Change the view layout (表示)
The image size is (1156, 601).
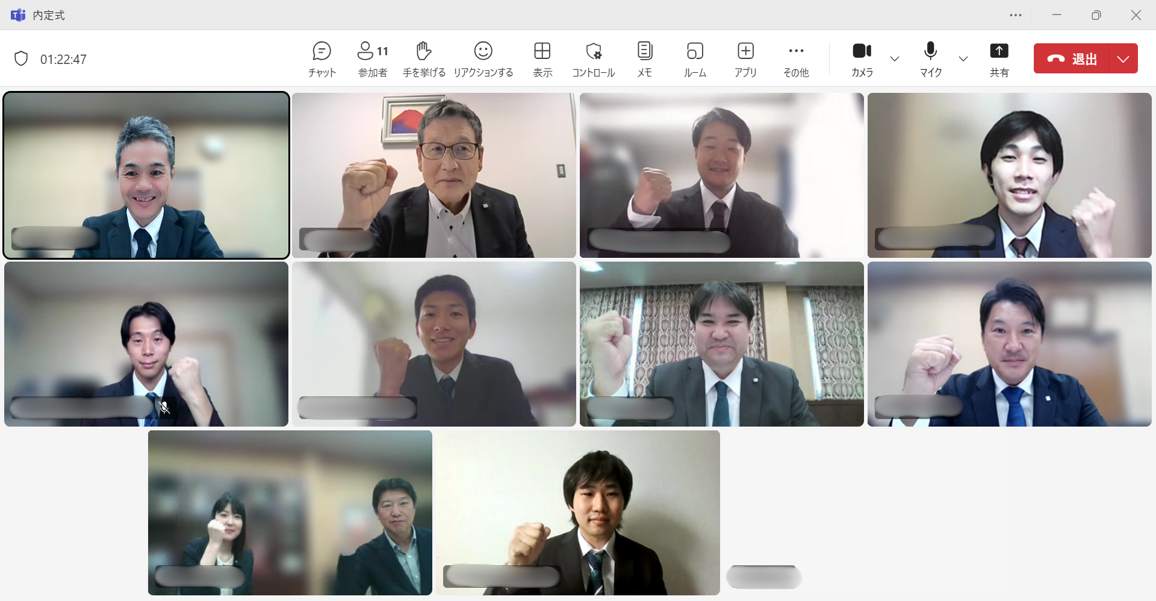coord(542,59)
